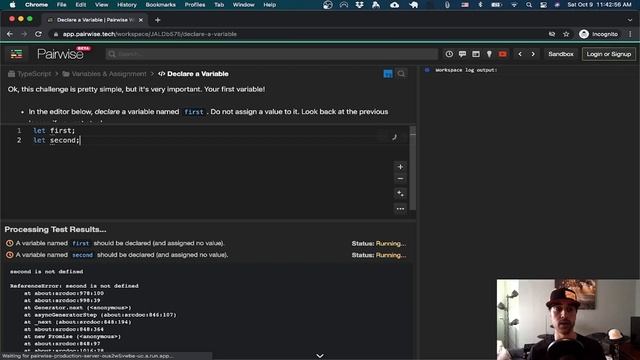This screenshot has width=640, height=360.
Task: Click the 'first' variable test result row
Action: click(x=206, y=243)
